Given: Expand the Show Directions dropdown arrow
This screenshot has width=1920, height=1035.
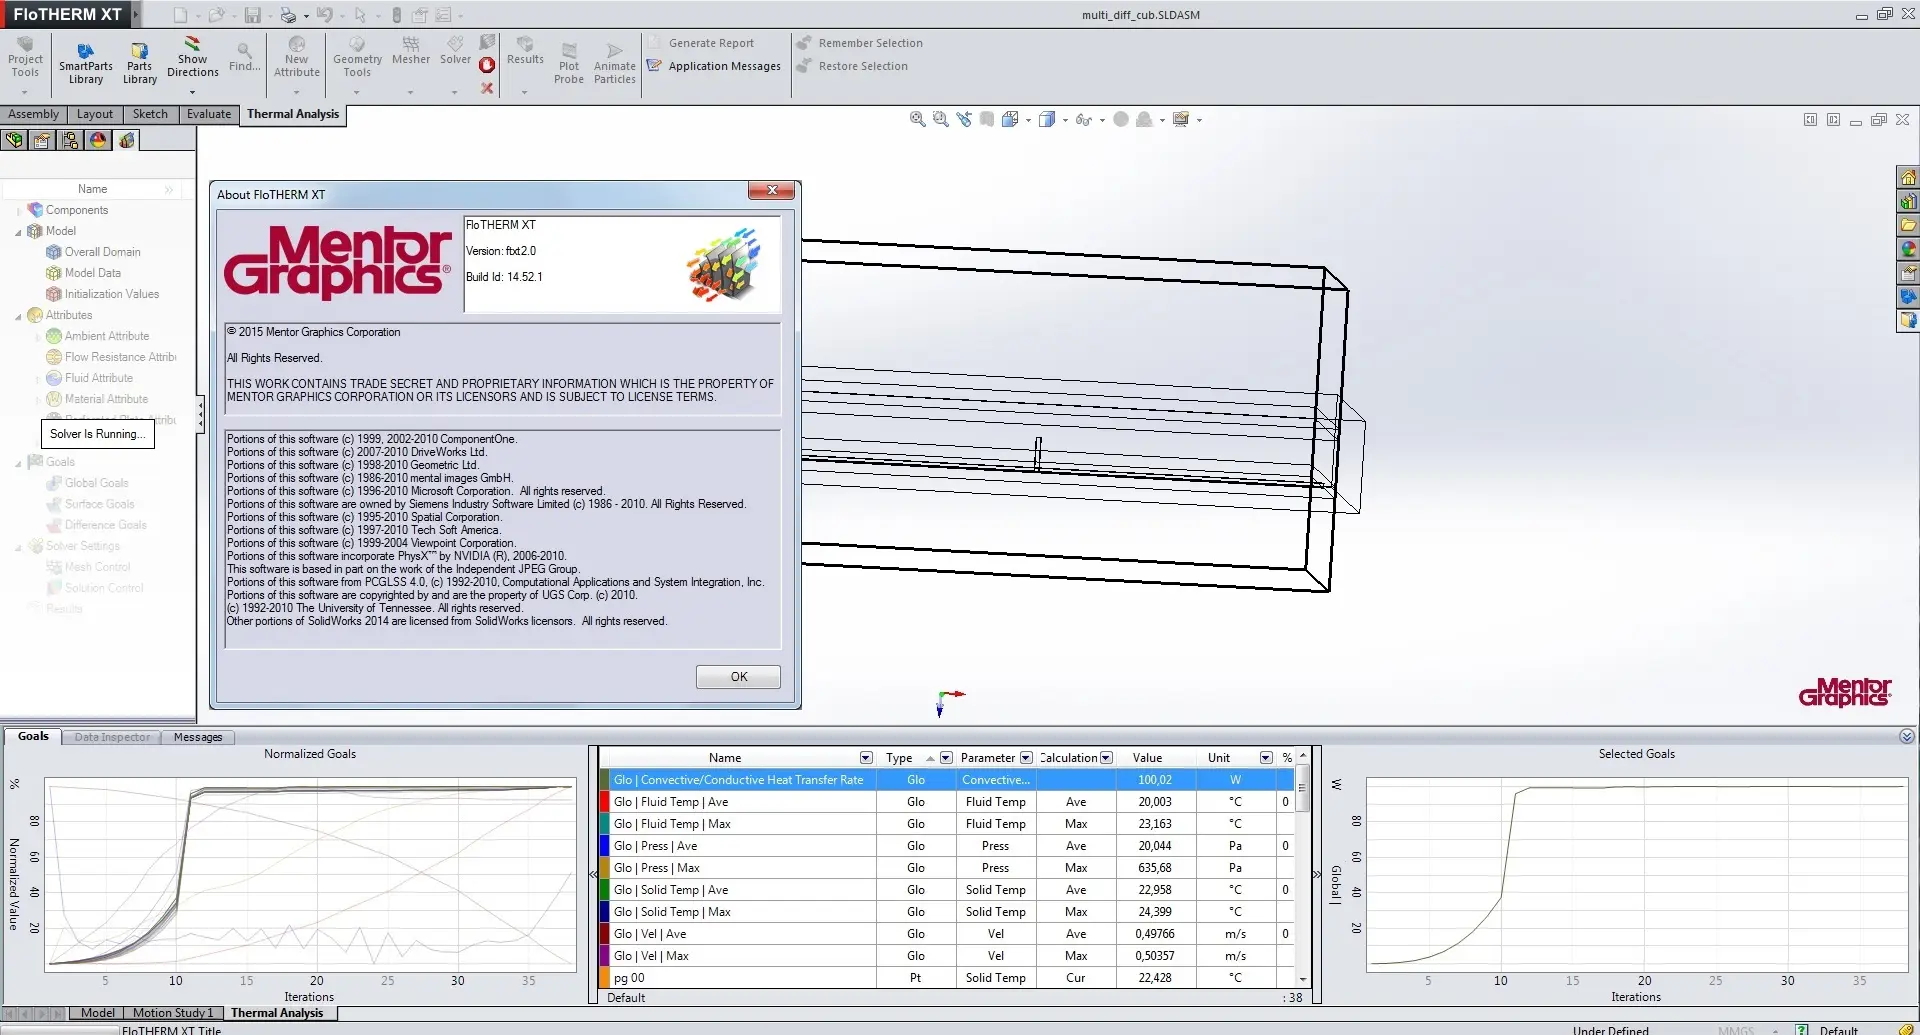Looking at the screenshot, I should coord(192,92).
